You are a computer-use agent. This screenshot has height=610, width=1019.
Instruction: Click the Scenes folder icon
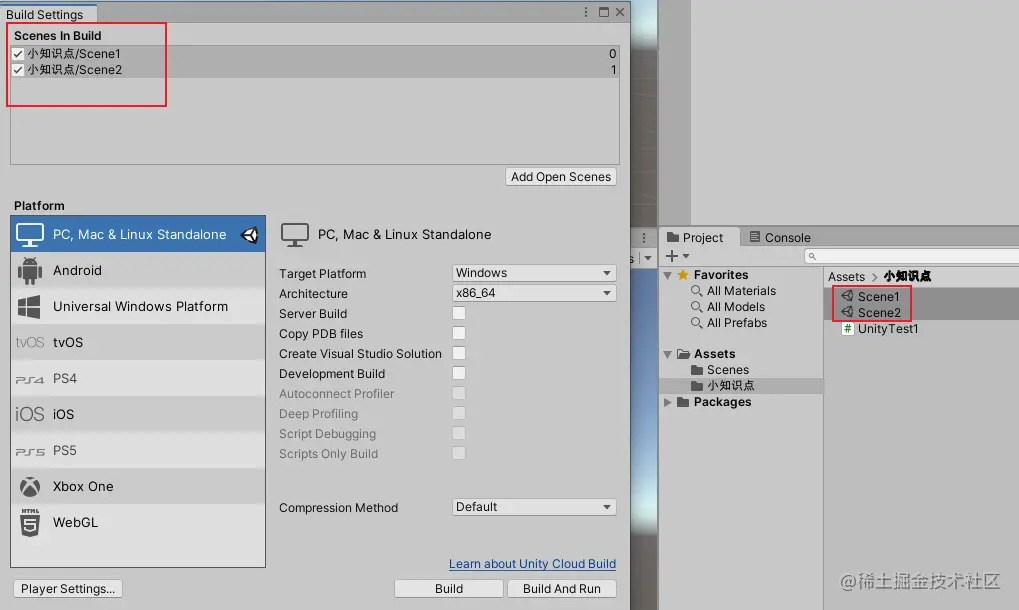click(x=697, y=370)
